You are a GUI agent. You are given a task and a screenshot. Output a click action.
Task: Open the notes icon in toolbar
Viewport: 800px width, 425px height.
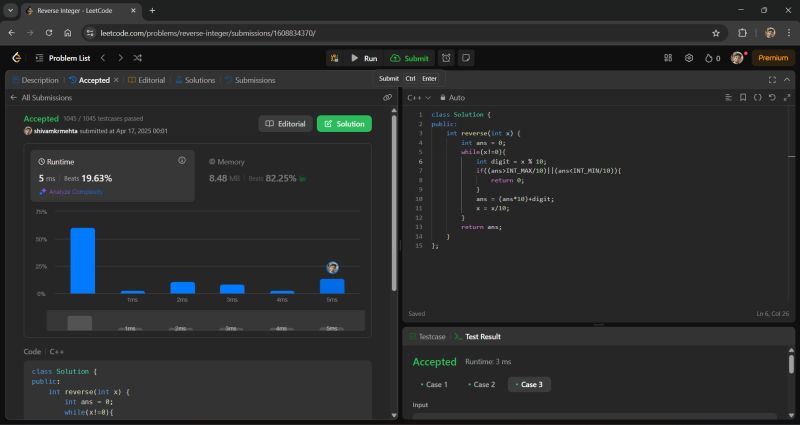(466, 58)
